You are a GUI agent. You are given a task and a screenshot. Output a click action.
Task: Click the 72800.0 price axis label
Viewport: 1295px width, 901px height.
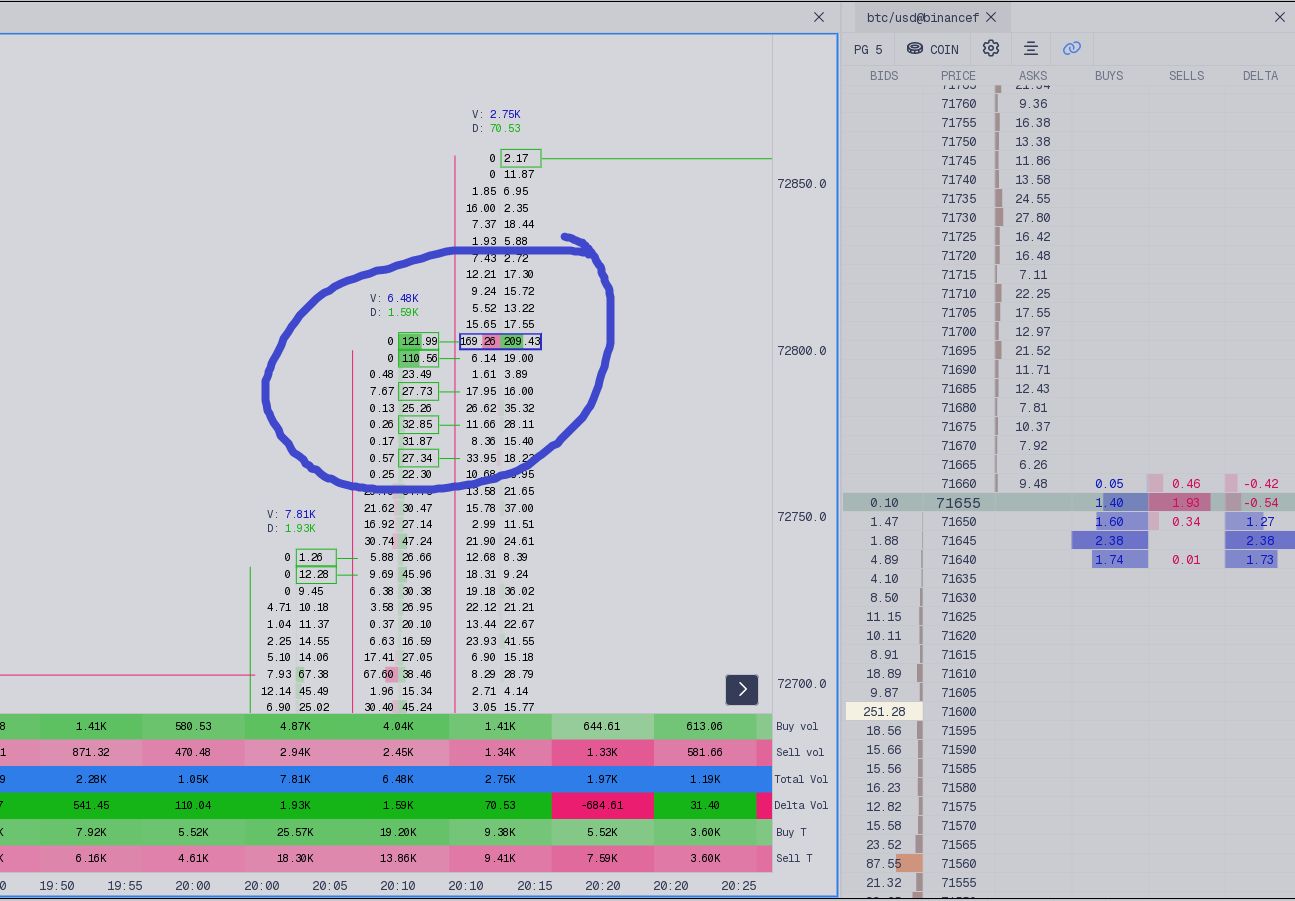[x=802, y=351]
